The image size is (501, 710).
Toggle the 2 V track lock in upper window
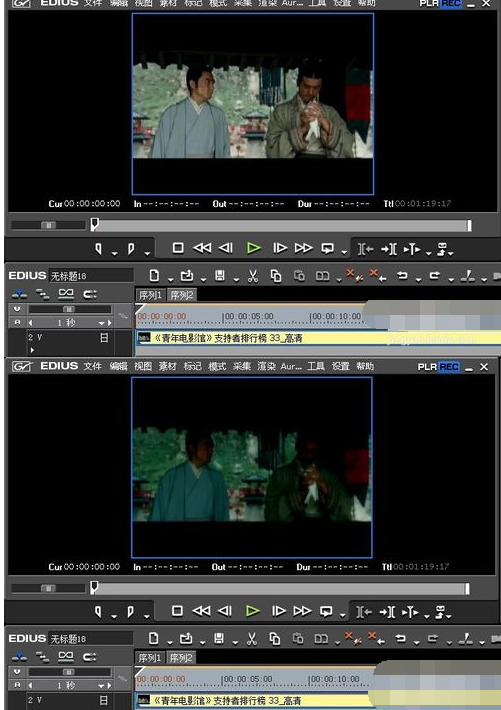(x=104, y=337)
